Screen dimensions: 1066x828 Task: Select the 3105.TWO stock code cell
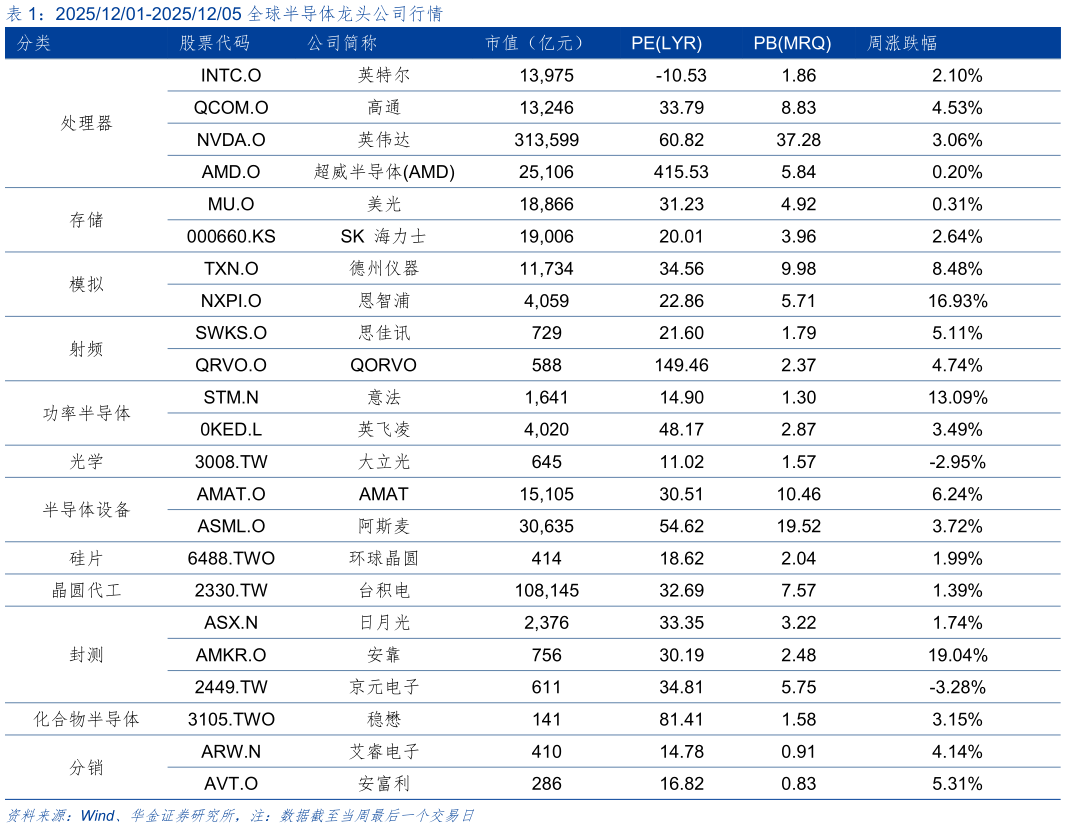pos(231,719)
